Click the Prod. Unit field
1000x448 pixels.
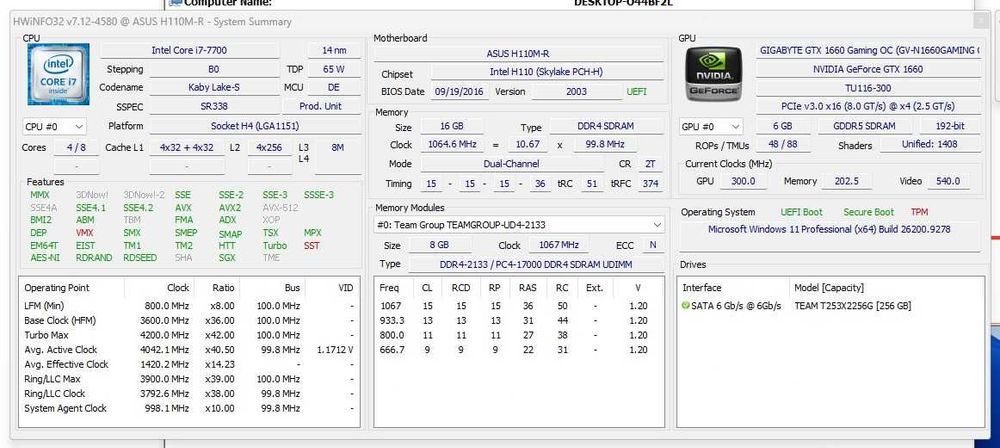pos(321,106)
